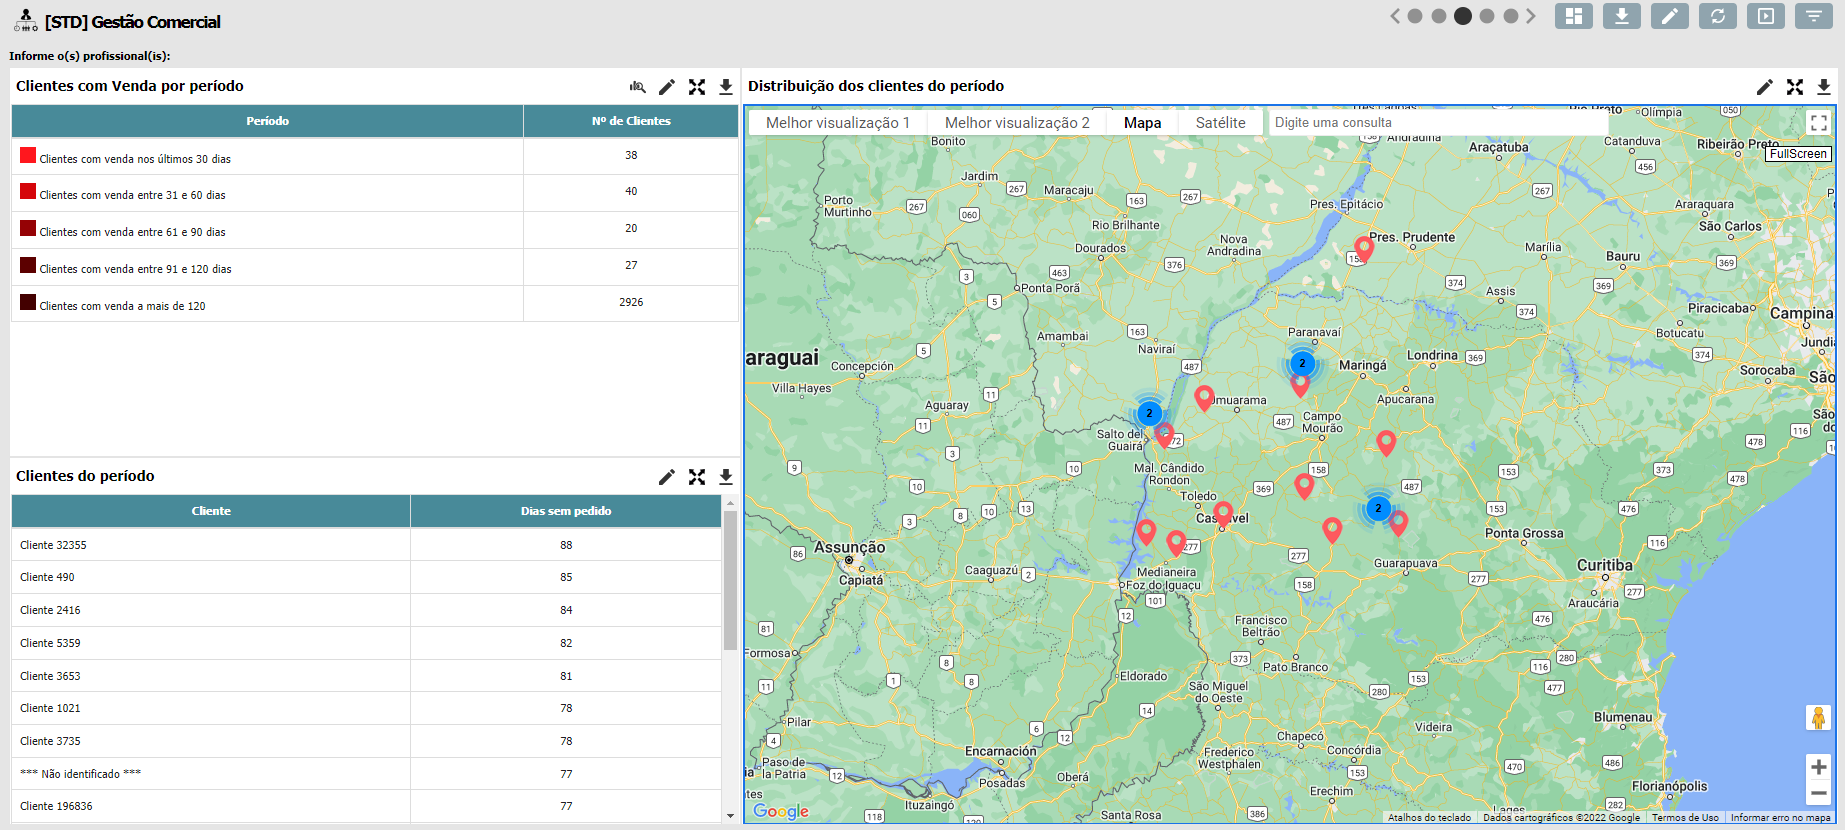Open the dashboard filter button
The height and width of the screenshot is (830, 1845).
[x=1813, y=16]
